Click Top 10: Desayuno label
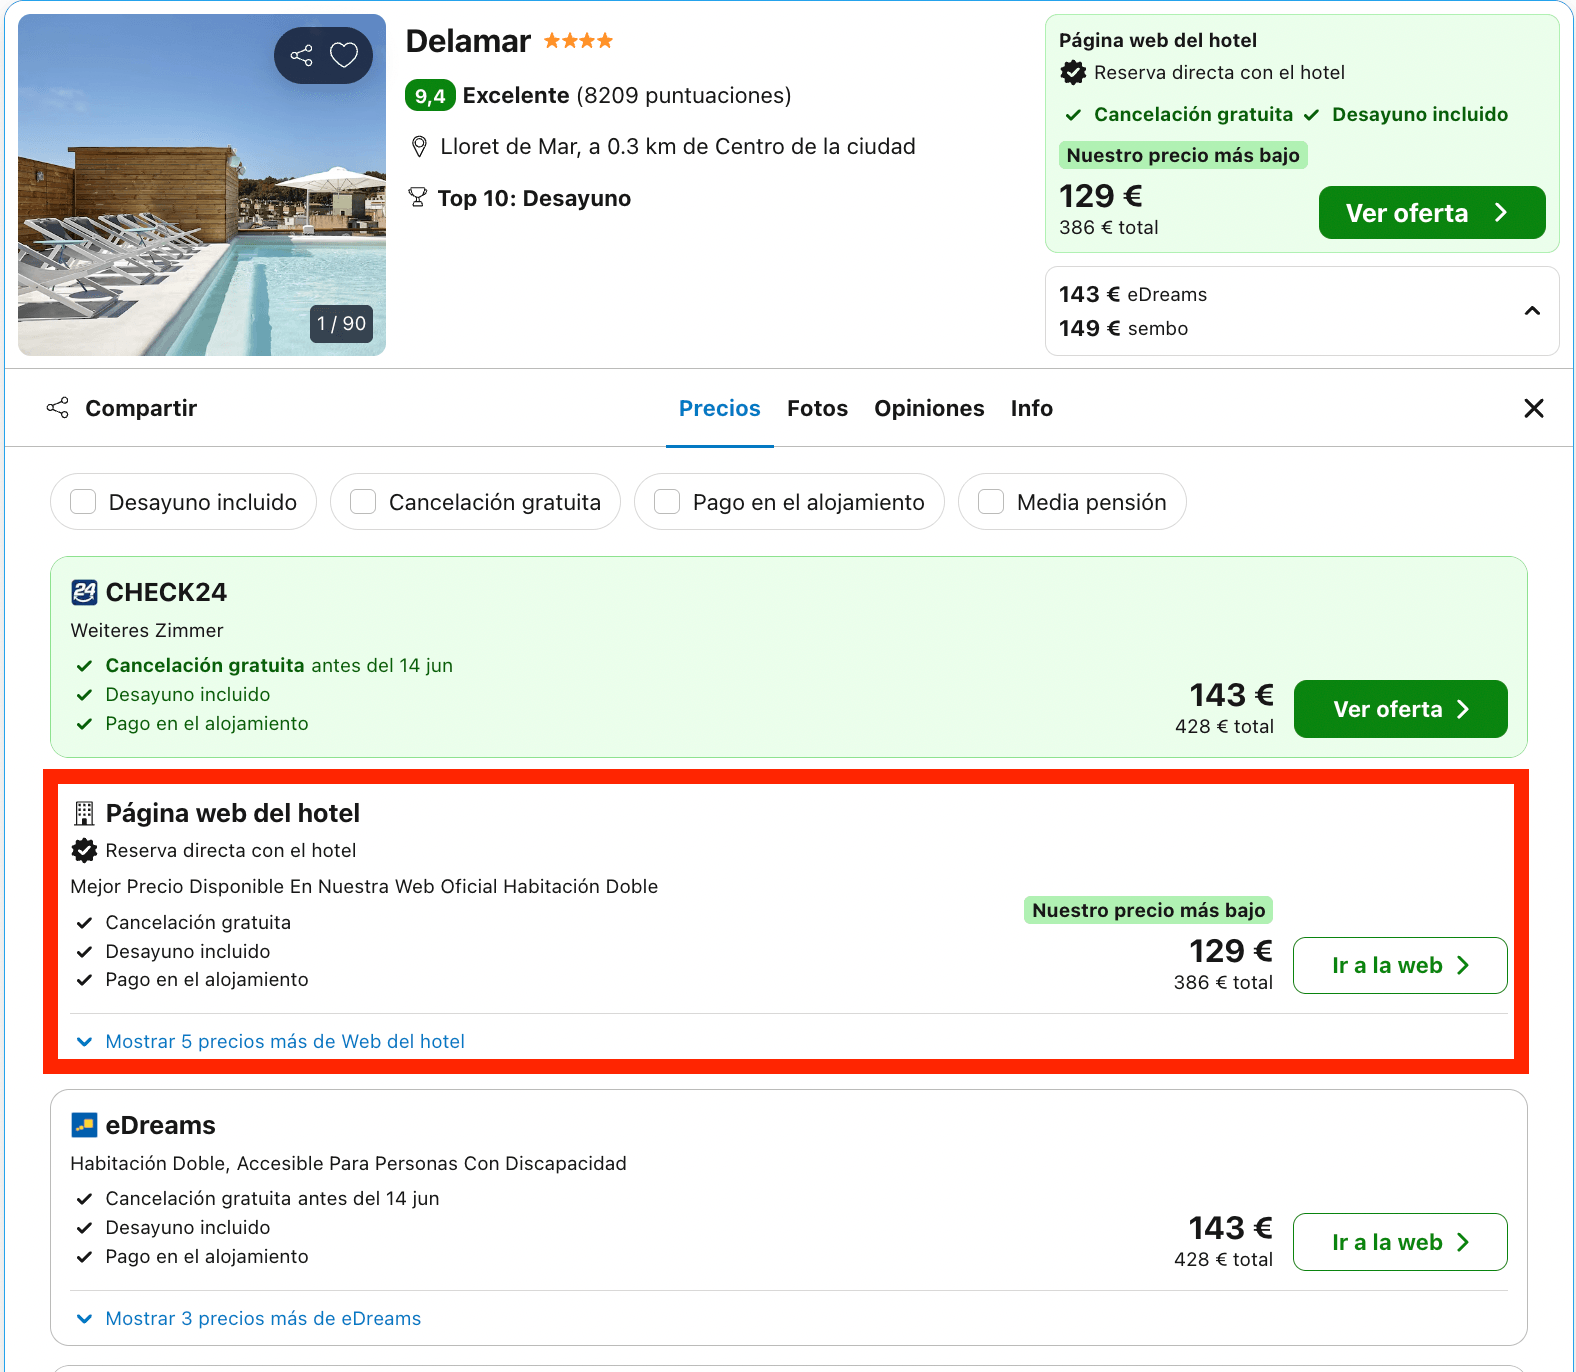The image size is (1576, 1372). (x=534, y=198)
